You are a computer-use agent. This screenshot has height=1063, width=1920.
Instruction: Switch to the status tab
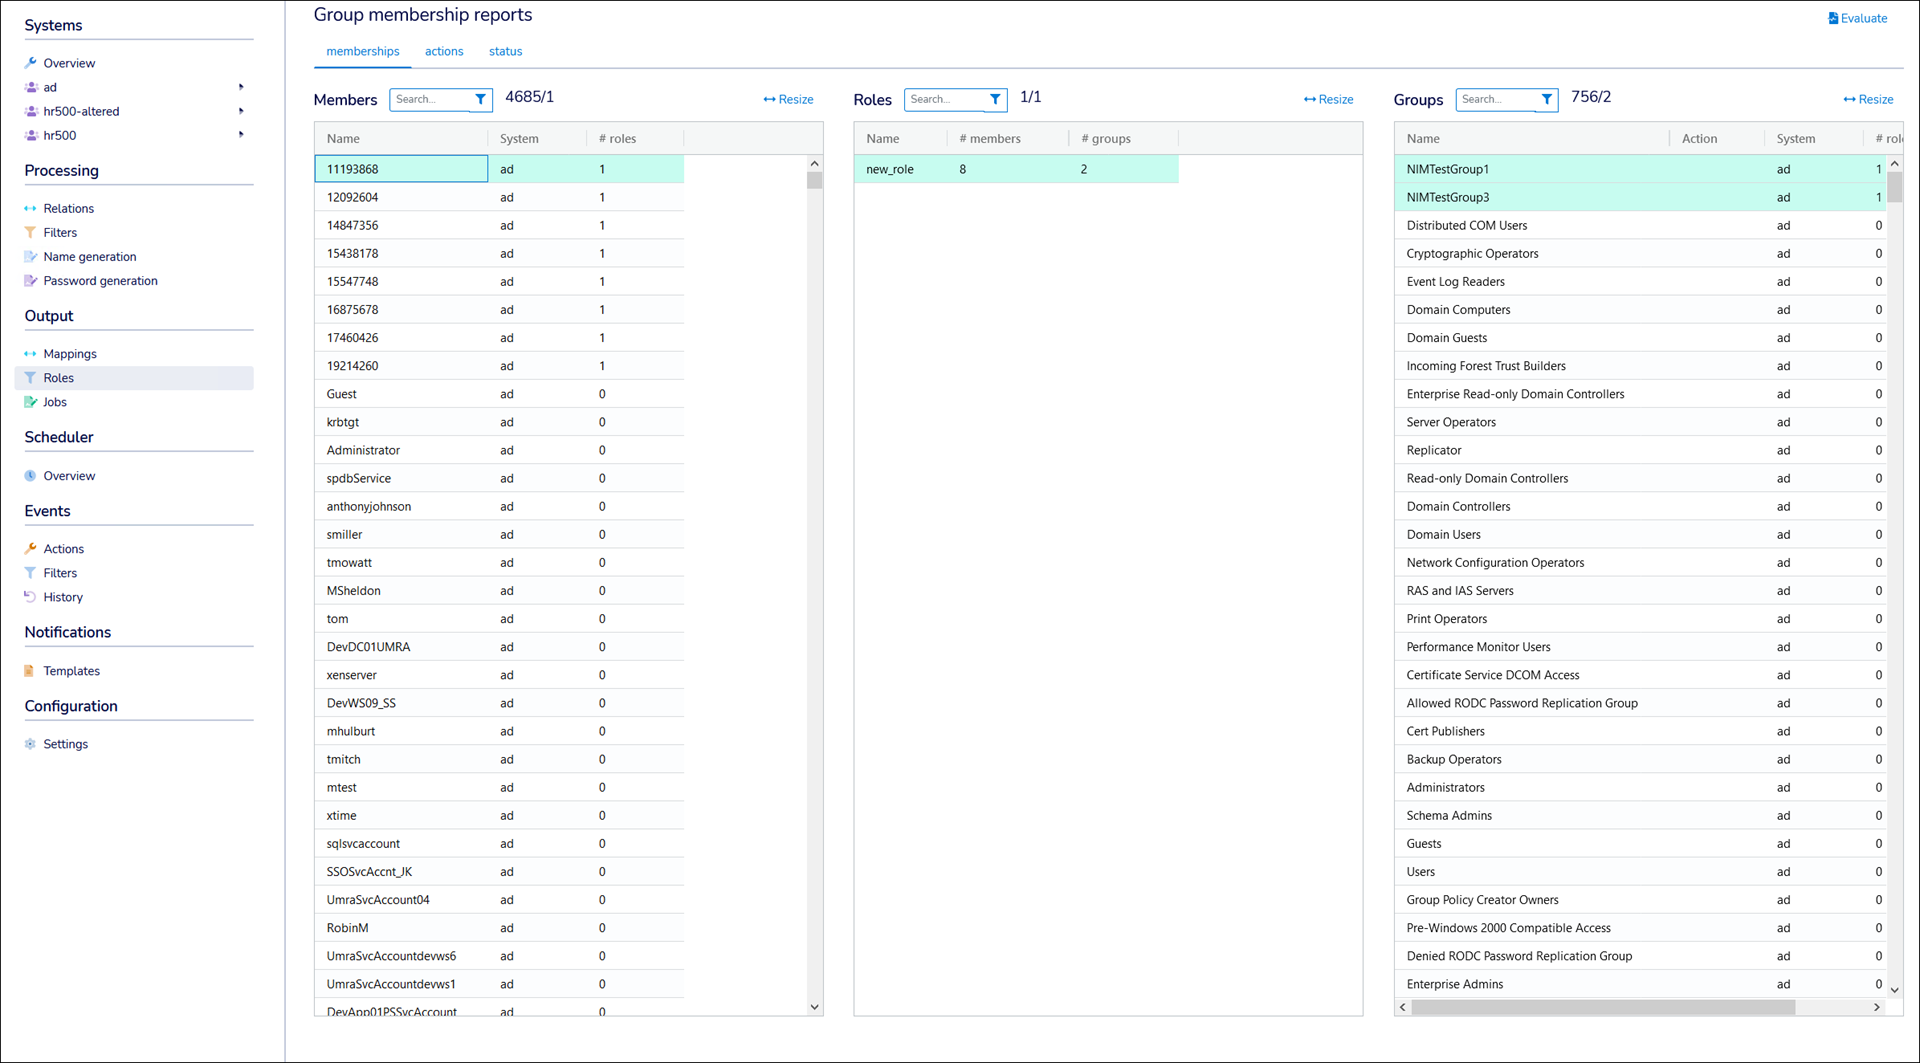click(505, 51)
